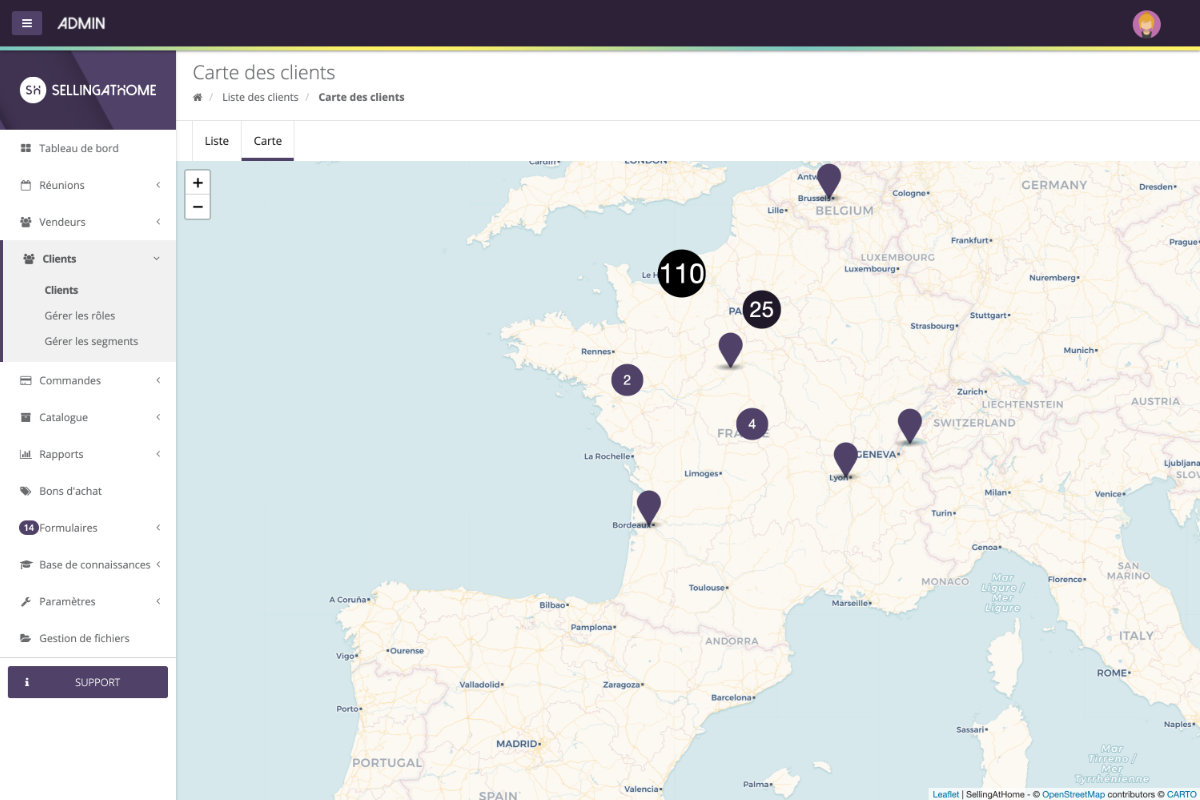
Task: Toggle the hamburger sidebar menu button
Action: click(x=27, y=22)
